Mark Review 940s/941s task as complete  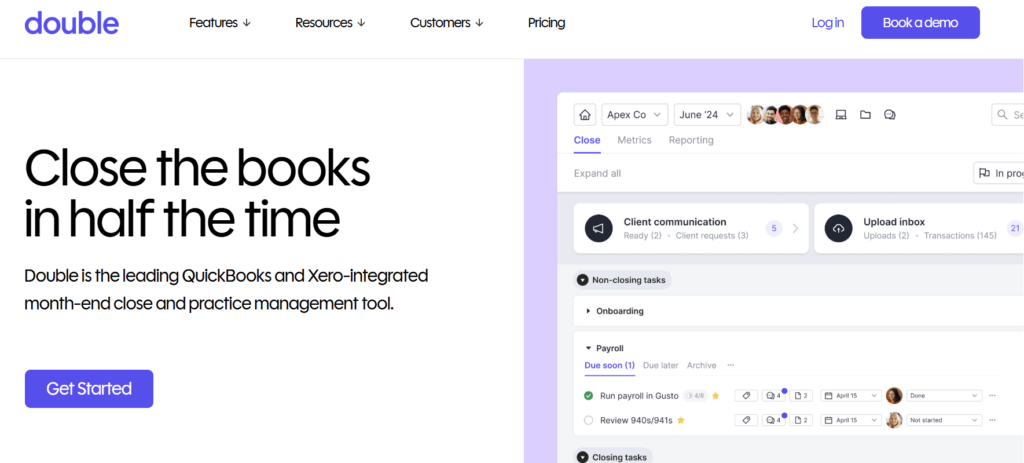pyautogui.click(x=589, y=420)
